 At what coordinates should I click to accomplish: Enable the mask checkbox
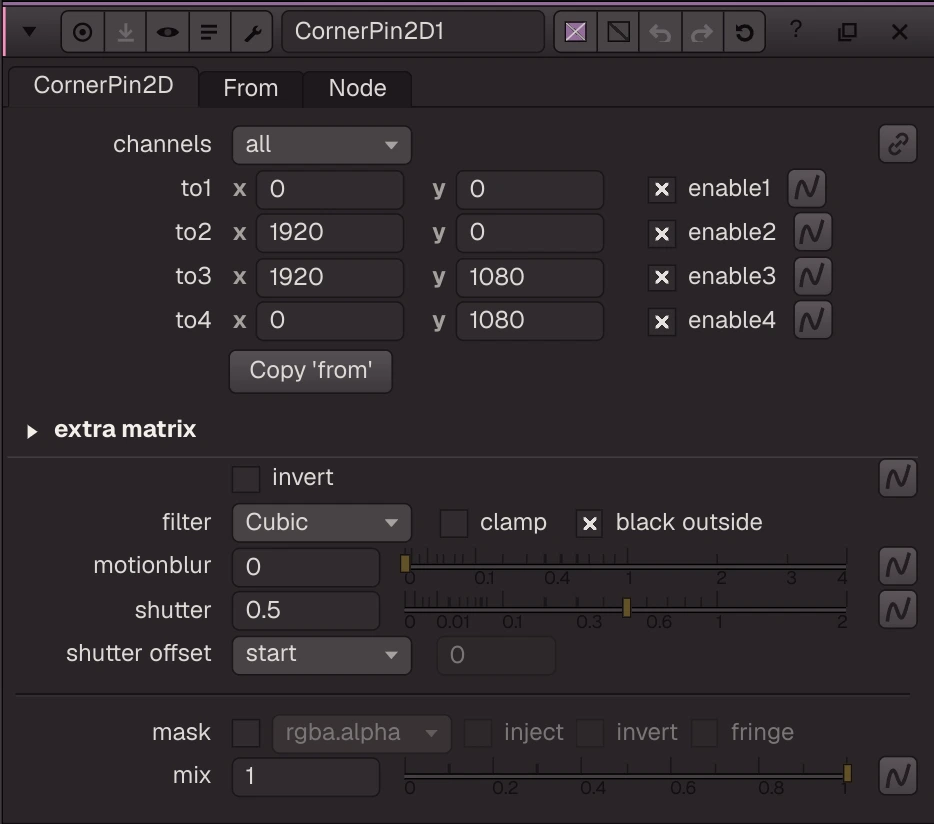246,733
